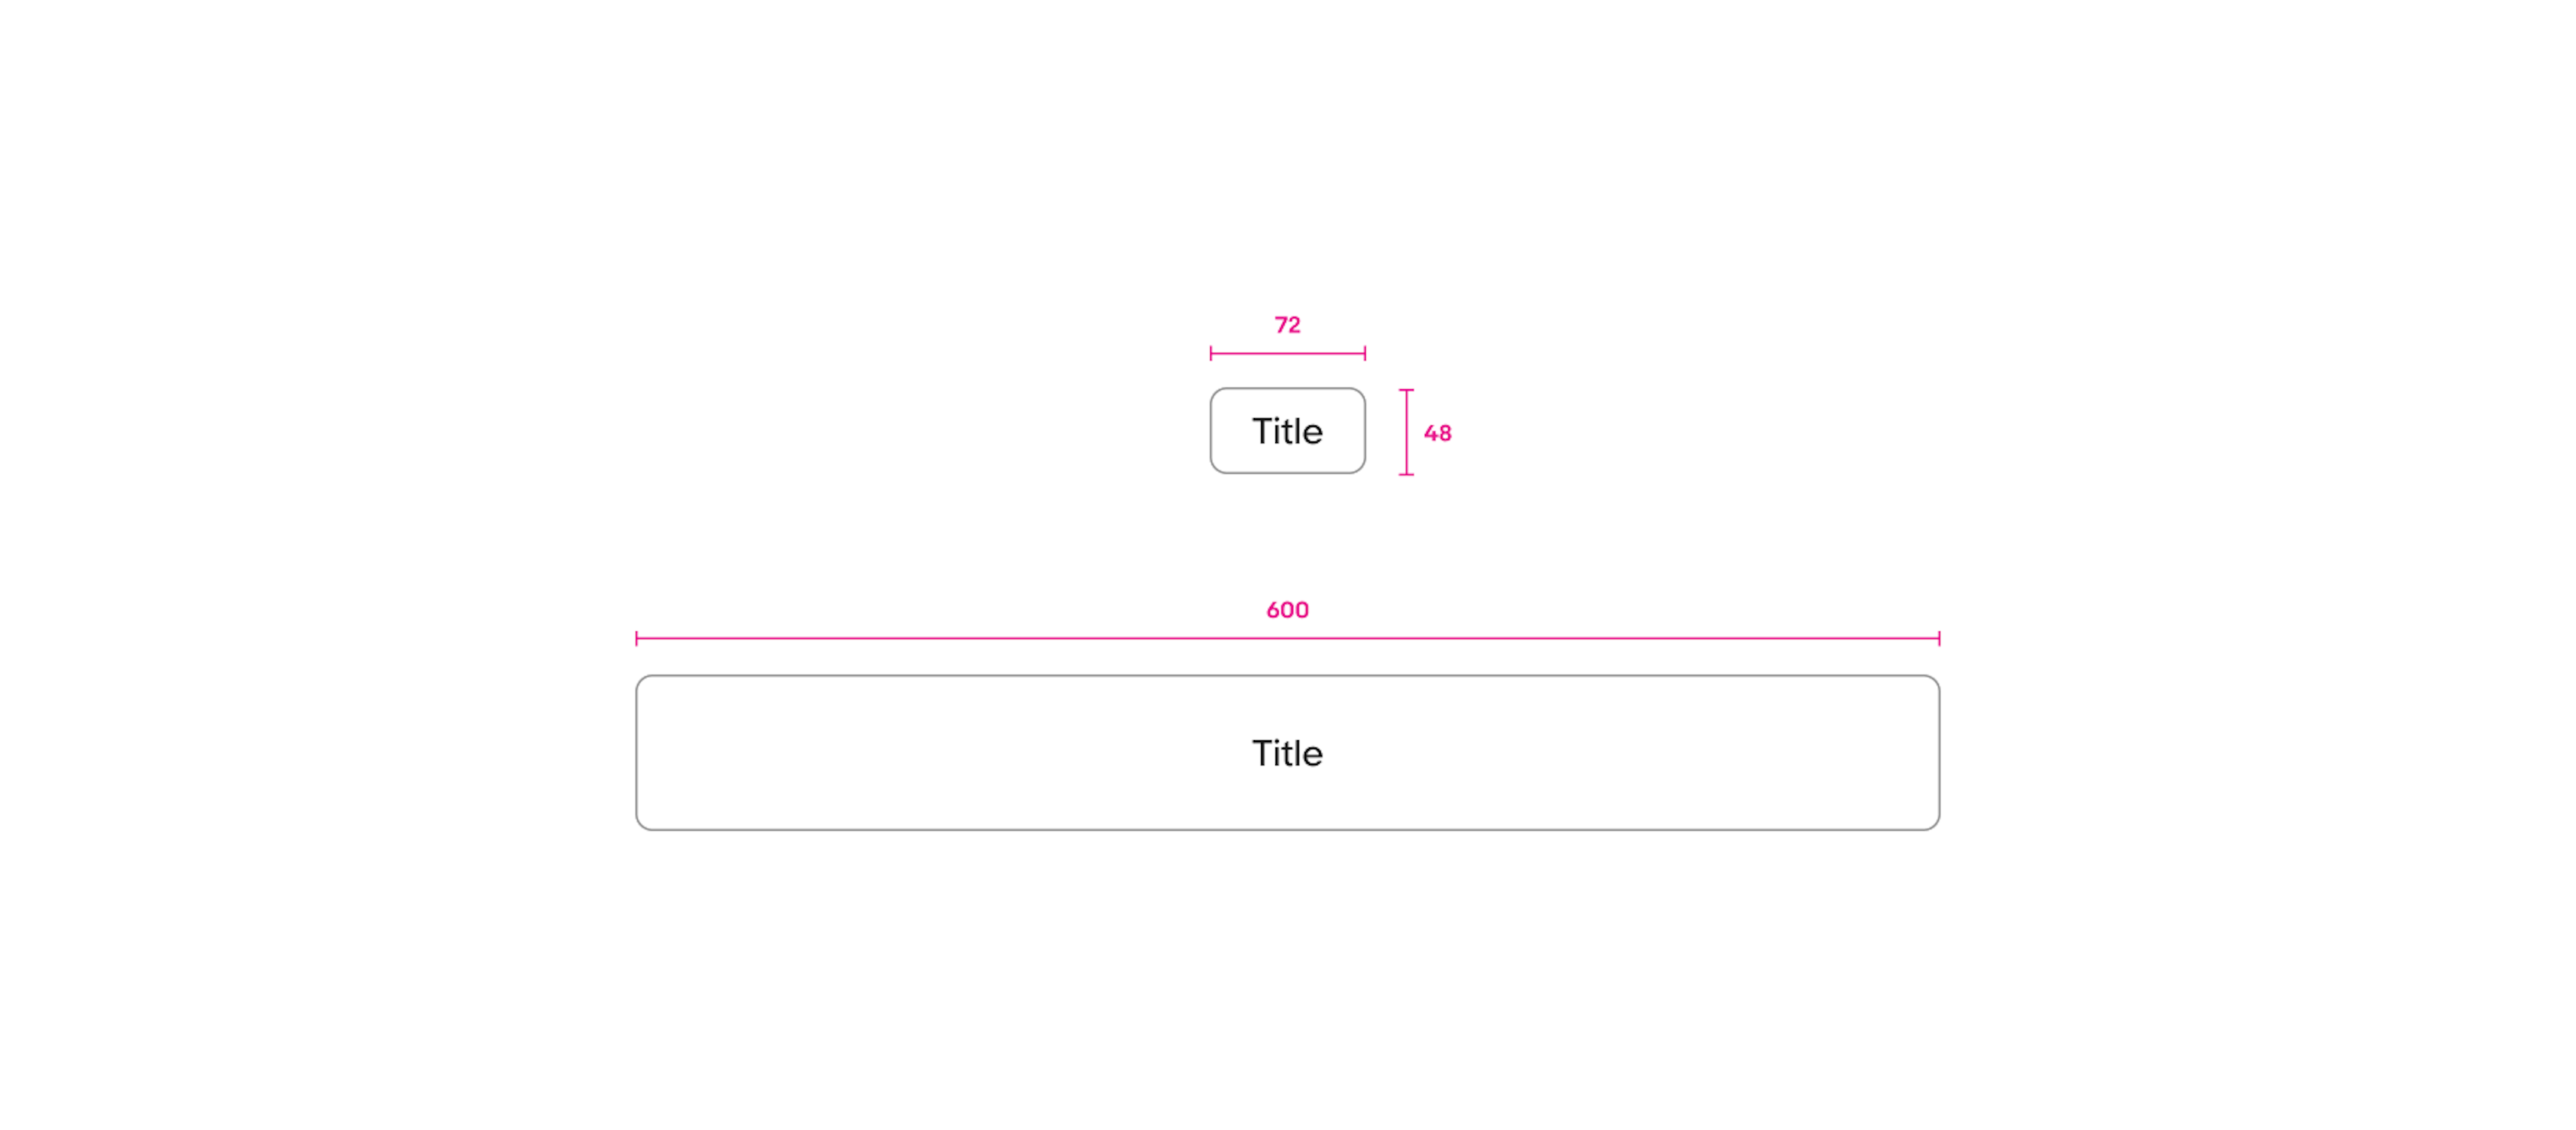Click the small Title button
Screen dimensions: 2576x1130
[x=1287, y=431]
